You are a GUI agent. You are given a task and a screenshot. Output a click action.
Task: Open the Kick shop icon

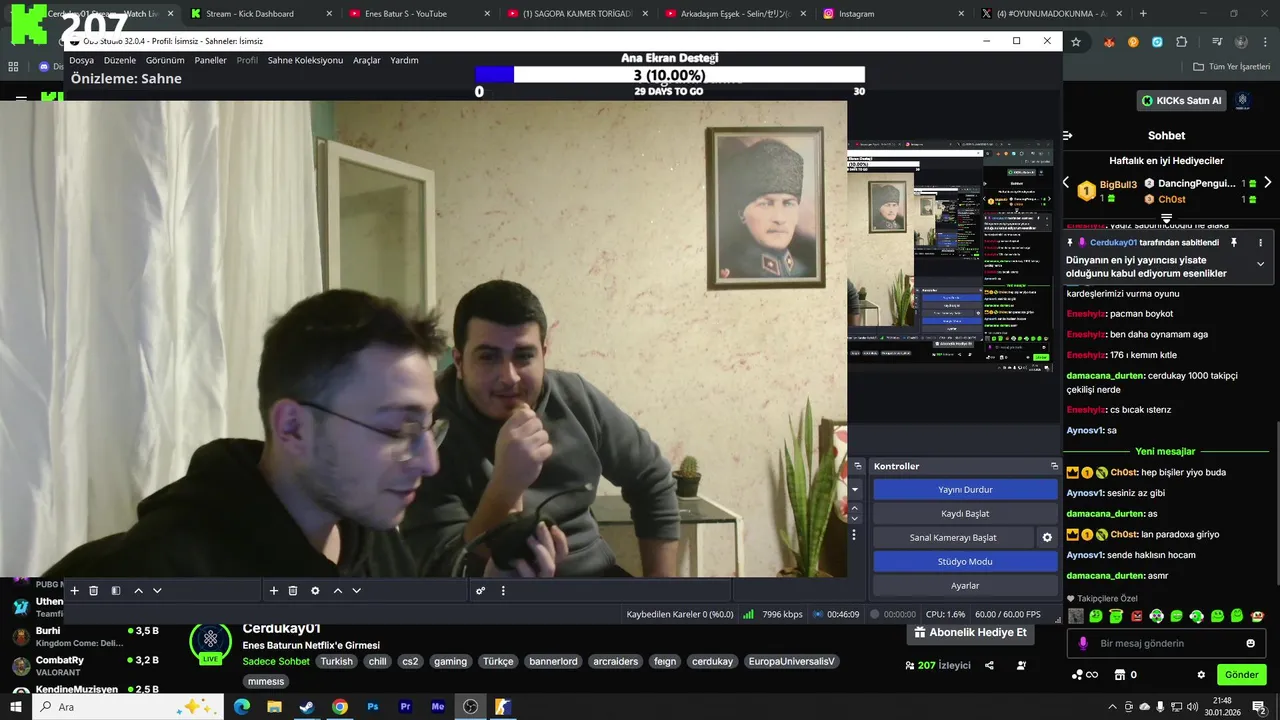click(1120, 675)
